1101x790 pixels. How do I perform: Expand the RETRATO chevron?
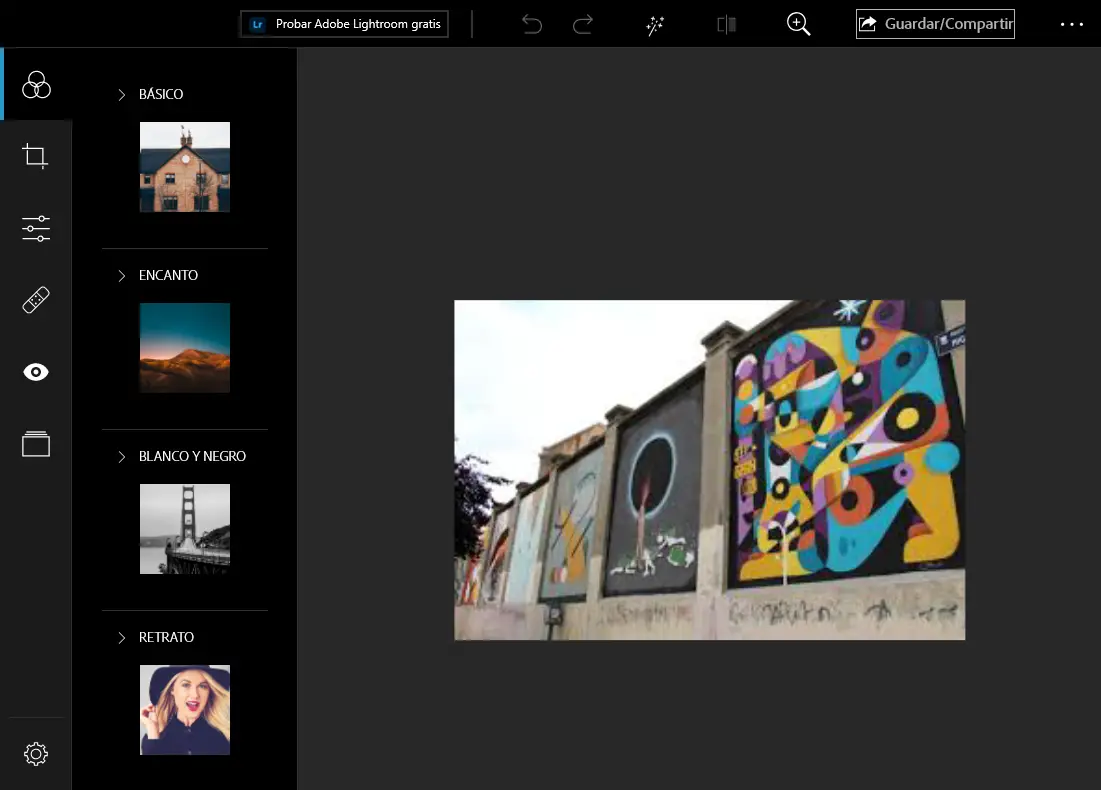click(x=121, y=638)
